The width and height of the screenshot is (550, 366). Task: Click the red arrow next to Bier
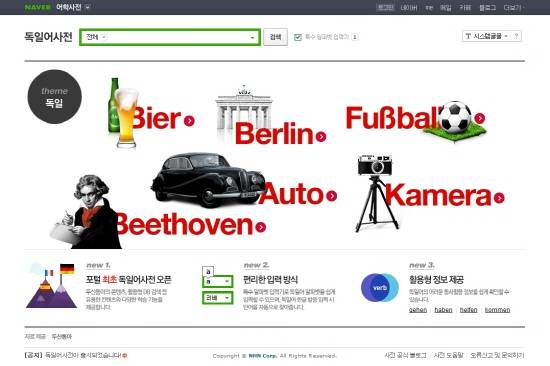pos(189,121)
